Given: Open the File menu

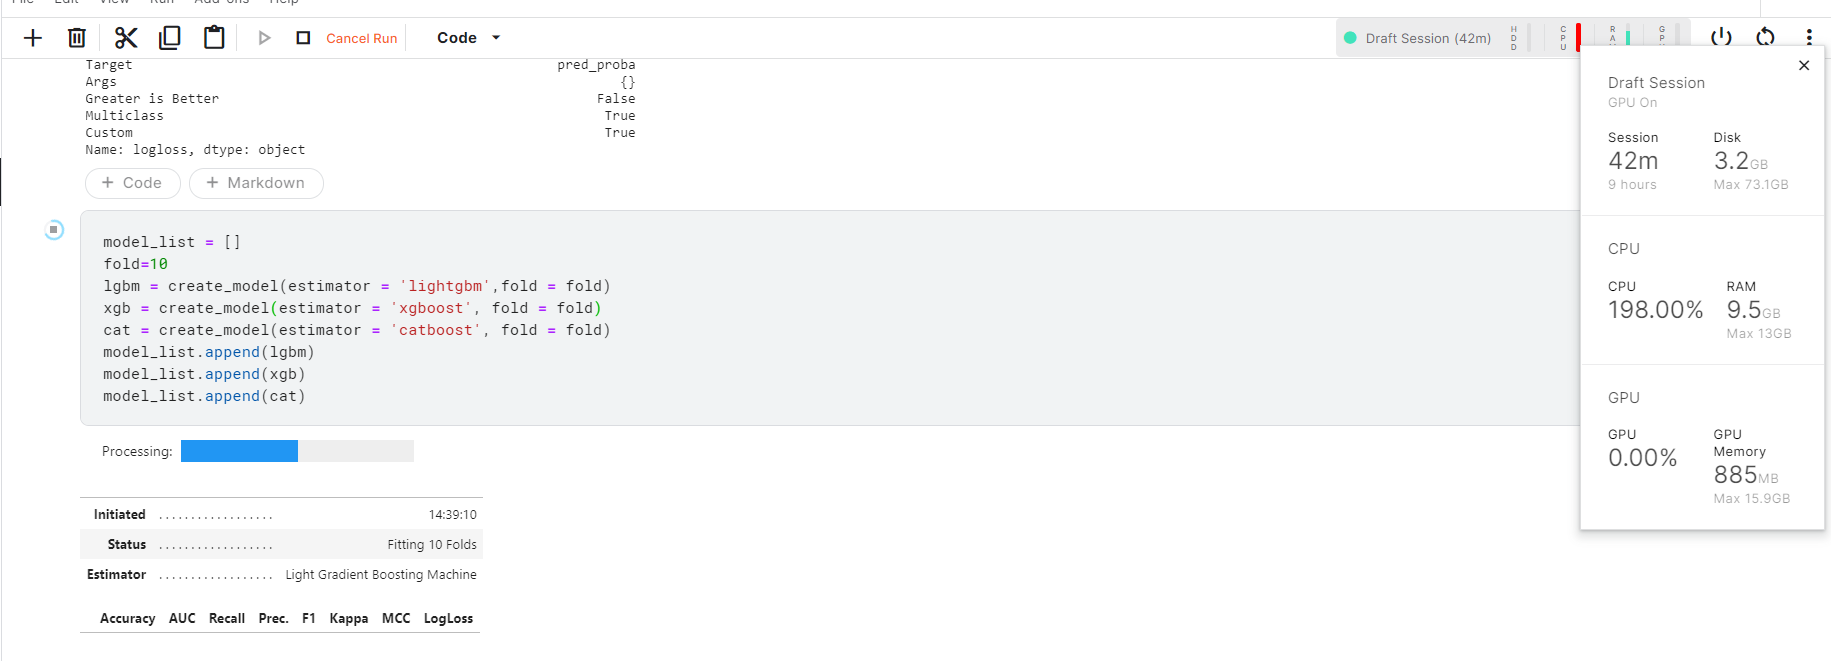Looking at the screenshot, I should coord(23,3).
